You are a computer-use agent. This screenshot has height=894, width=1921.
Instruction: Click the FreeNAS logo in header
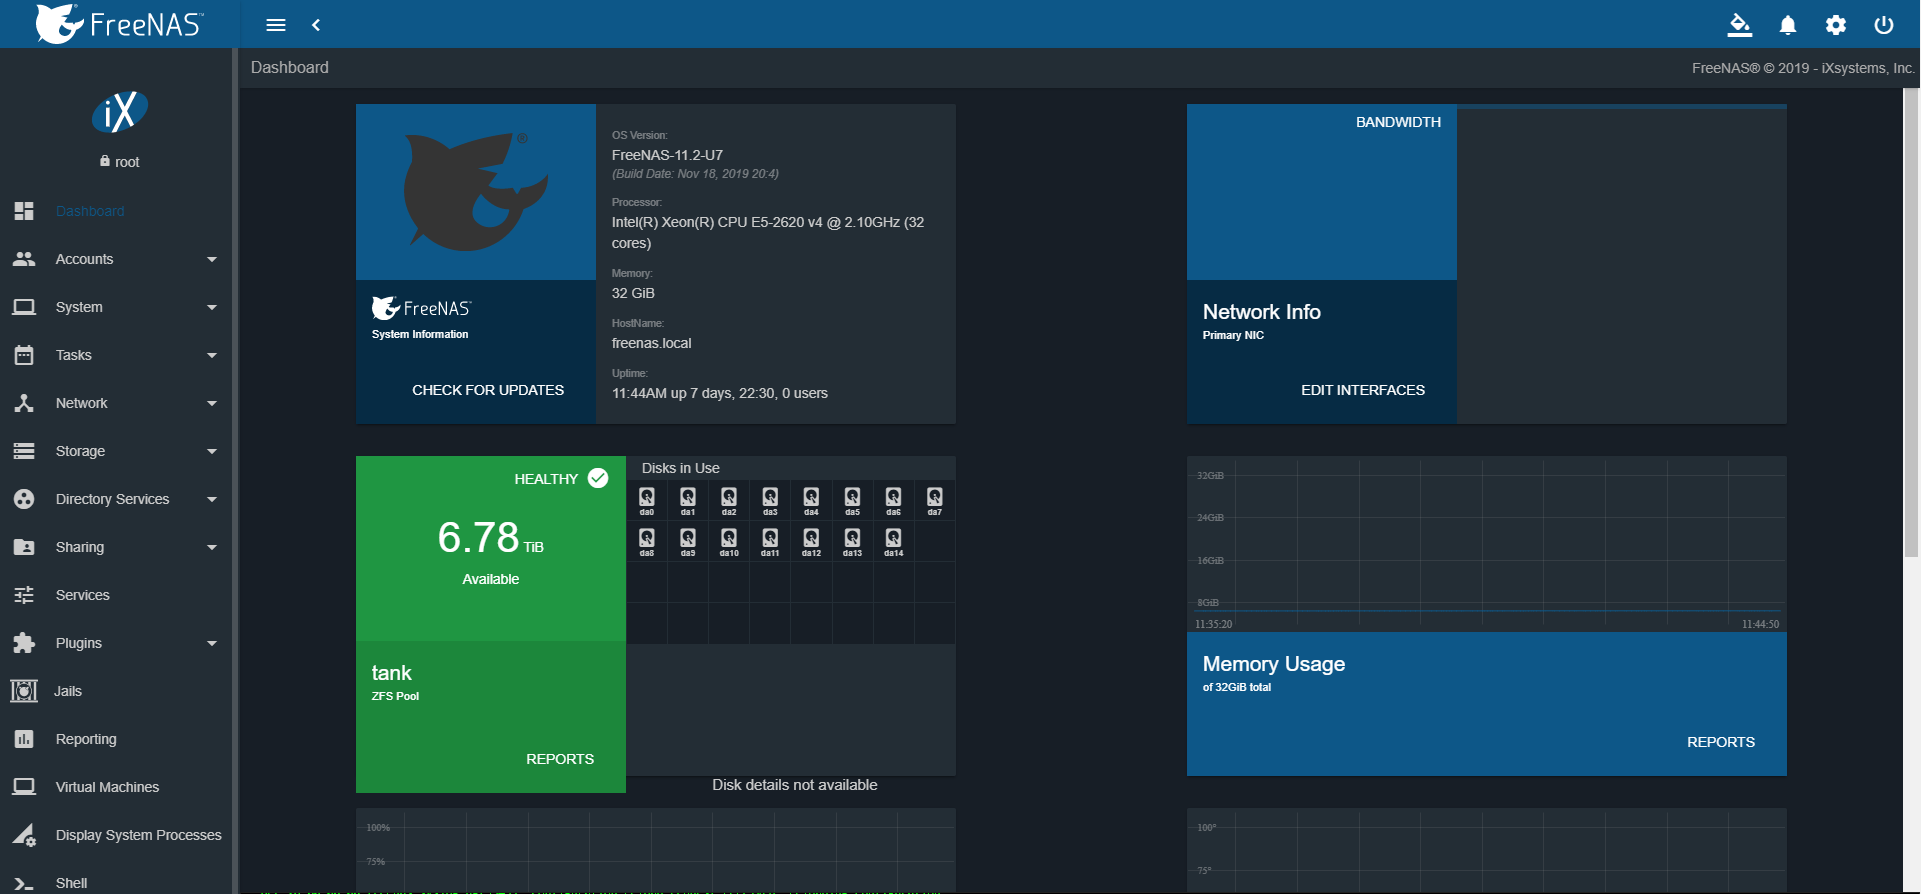tap(119, 24)
